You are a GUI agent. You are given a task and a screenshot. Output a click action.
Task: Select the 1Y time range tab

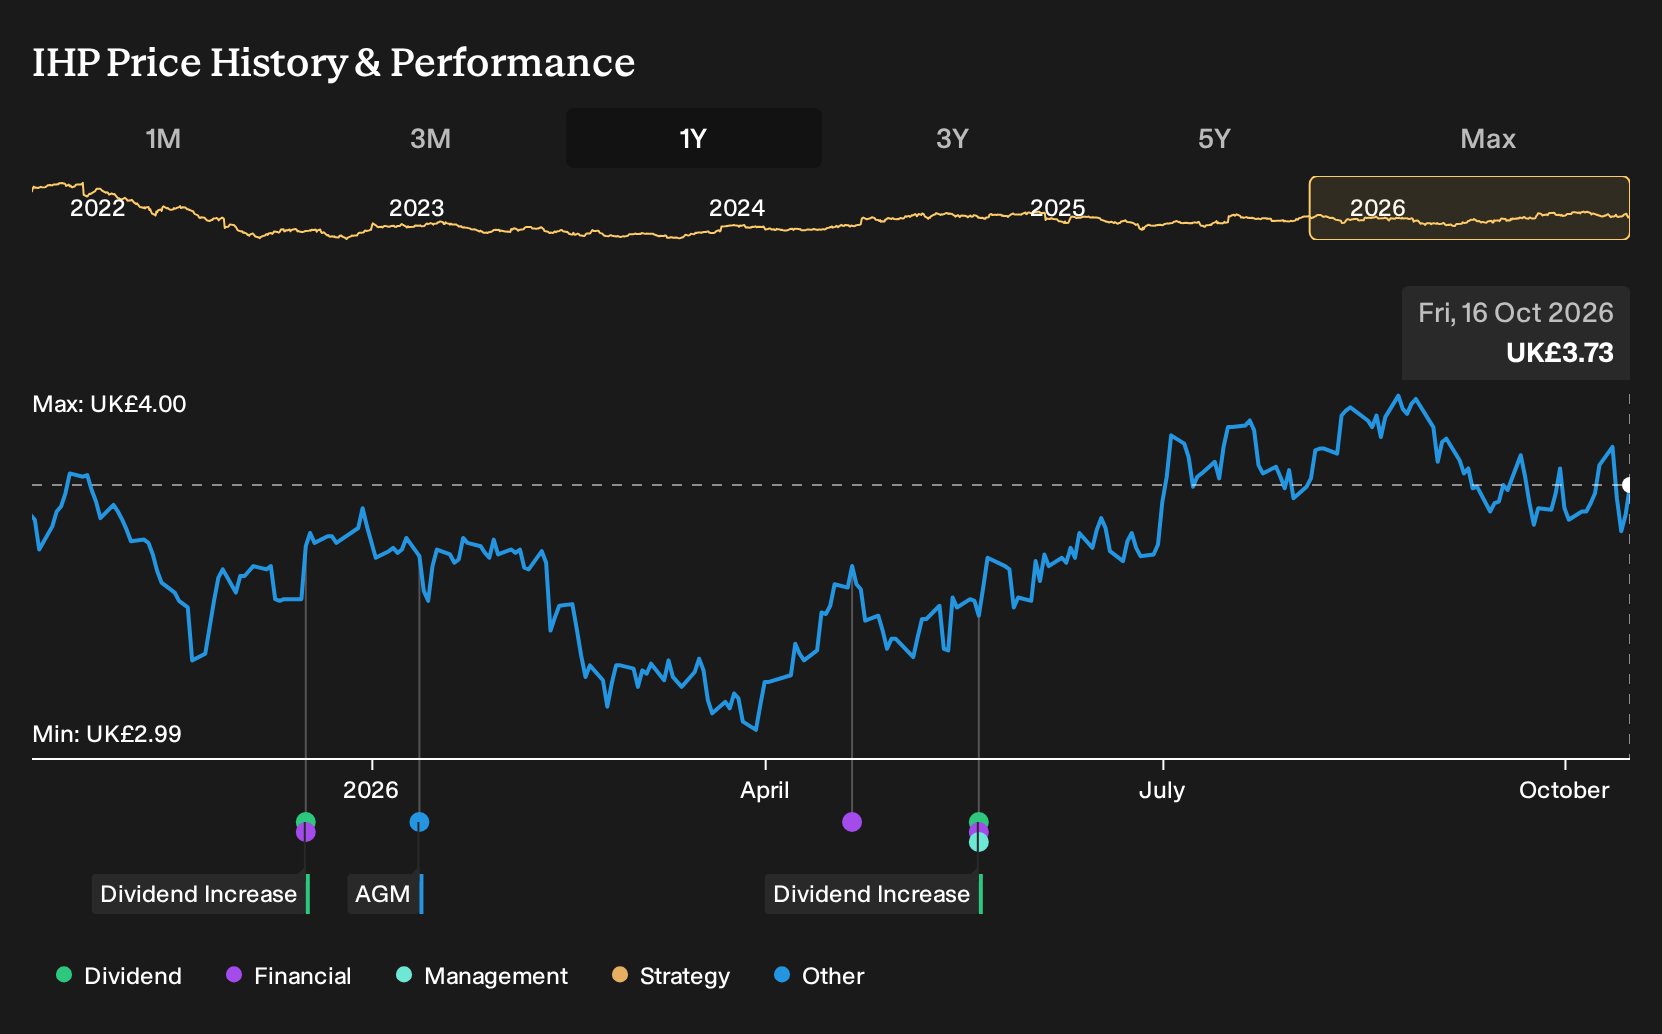coord(693,138)
